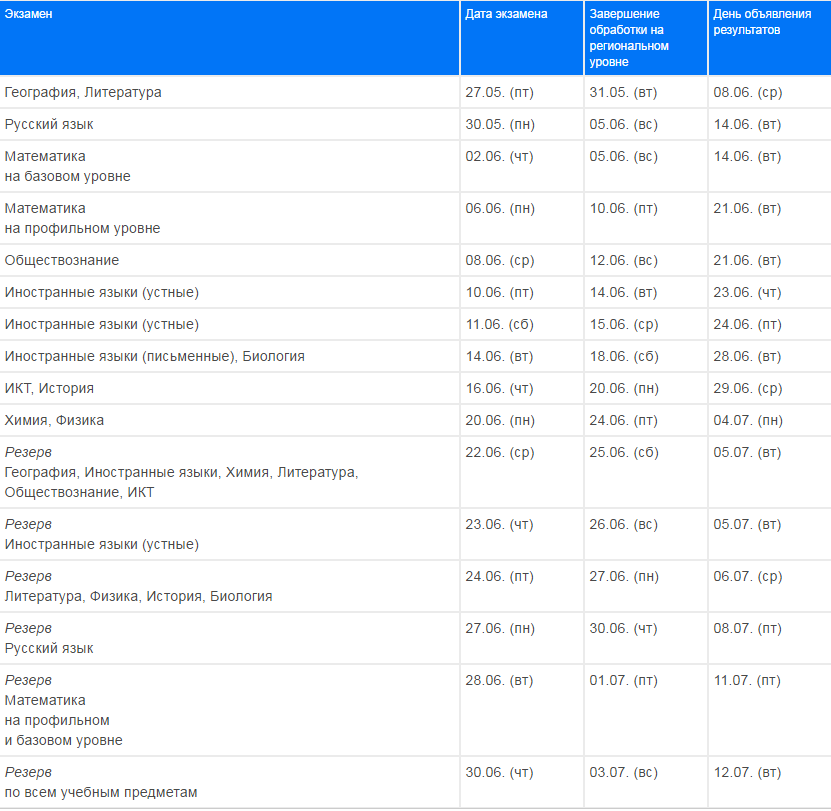Select exam date '06.06. (пн)'
The width and height of the screenshot is (831, 811).
pos(521,218)
